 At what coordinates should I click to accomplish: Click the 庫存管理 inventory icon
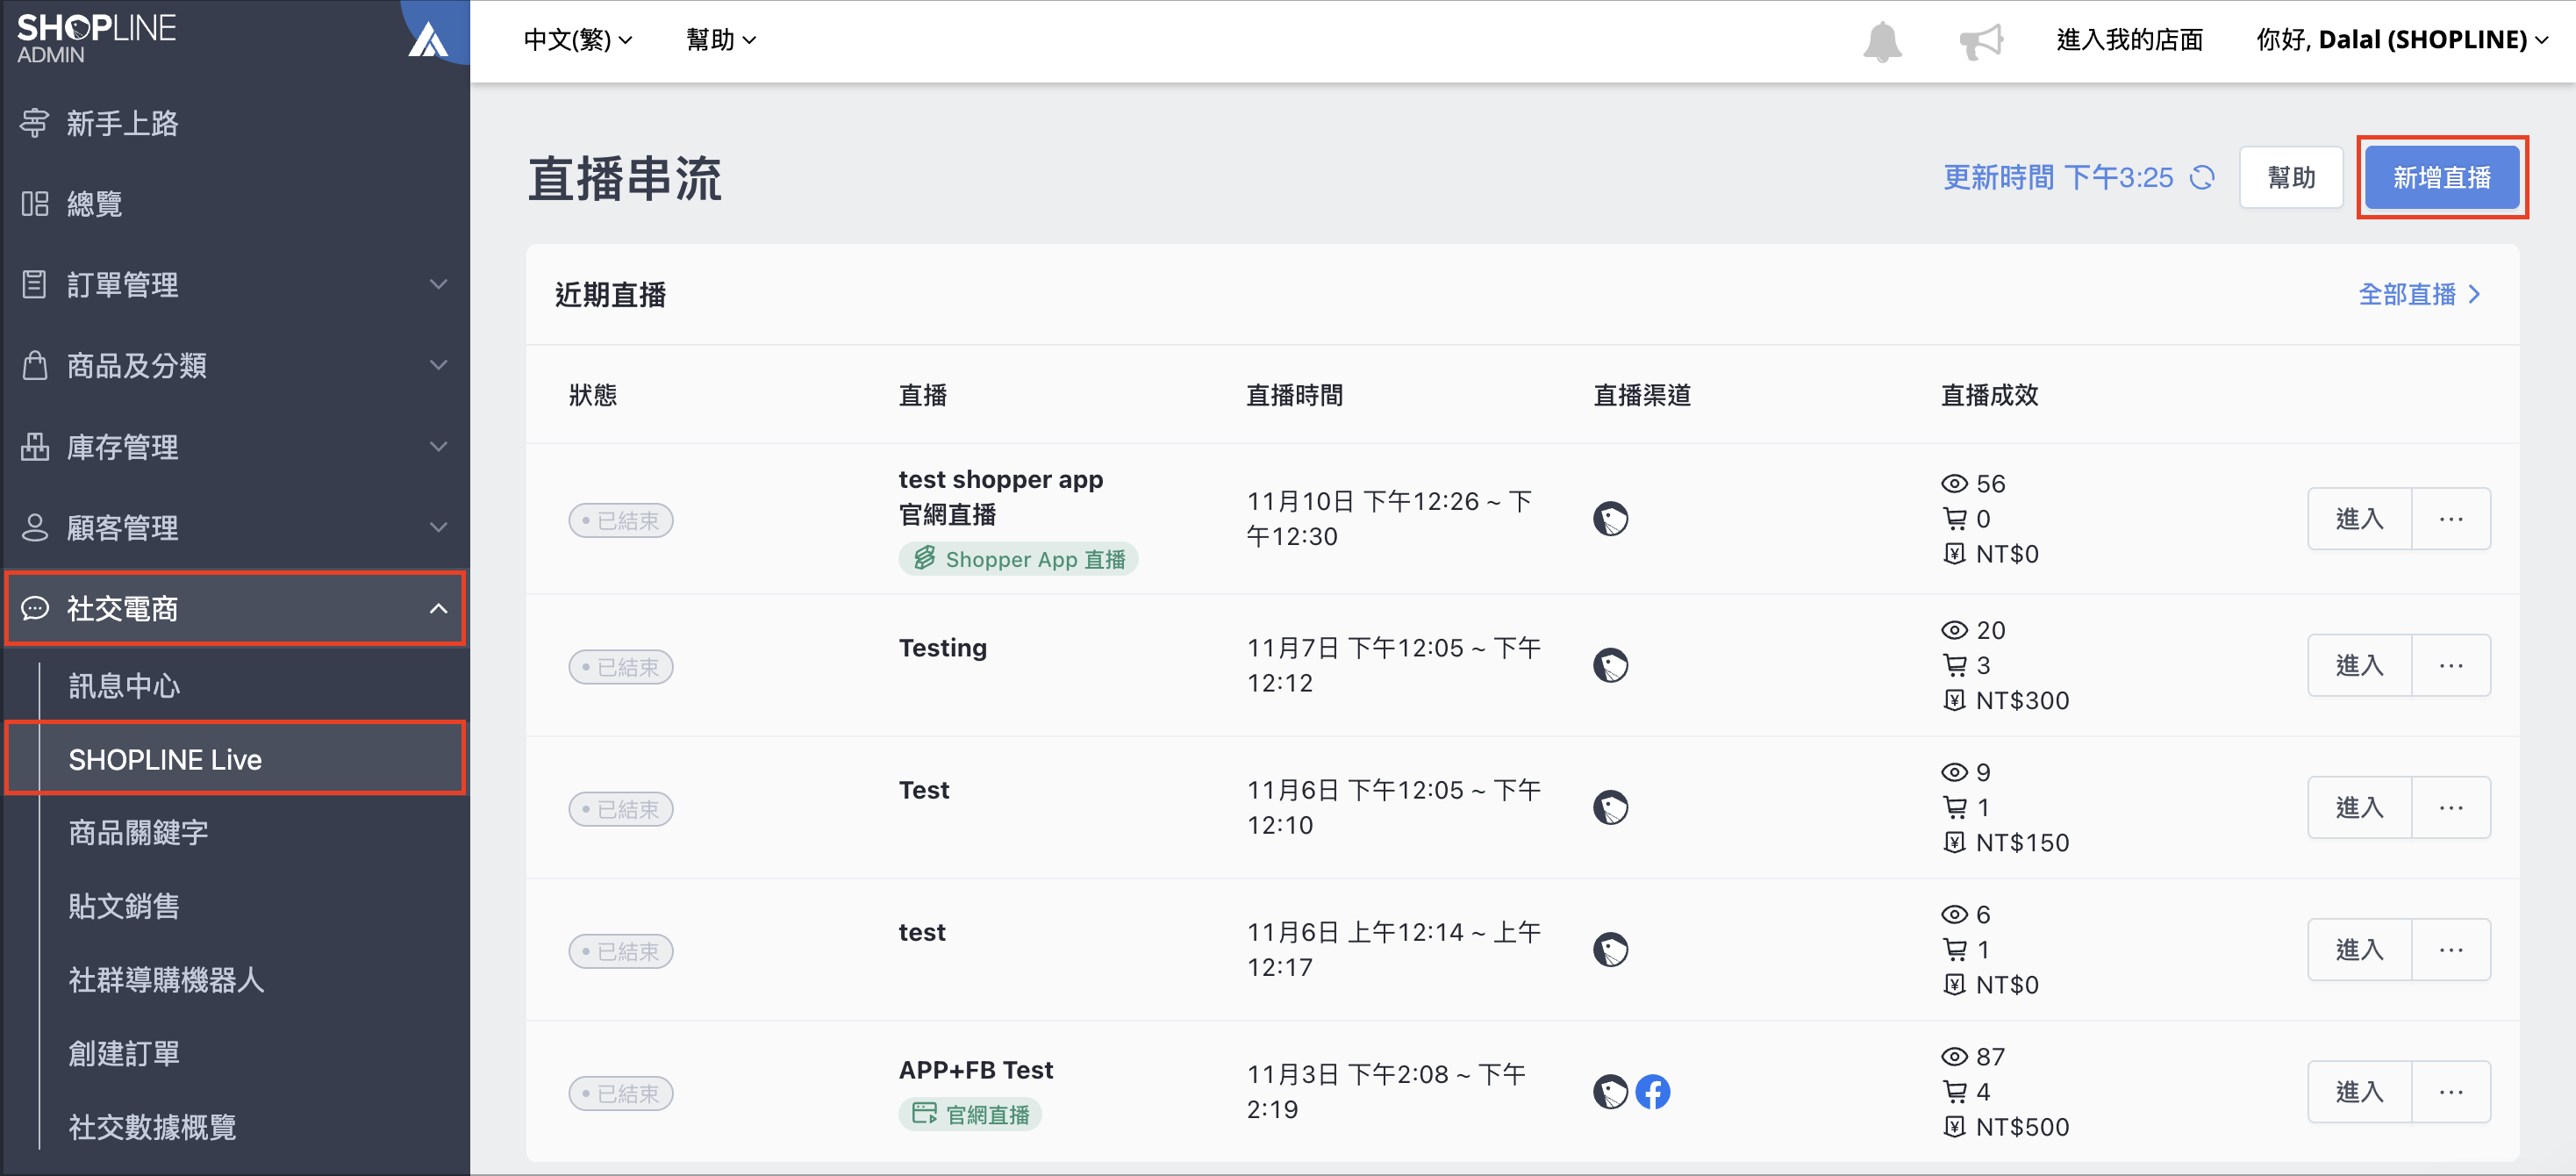tap(35, 447)
